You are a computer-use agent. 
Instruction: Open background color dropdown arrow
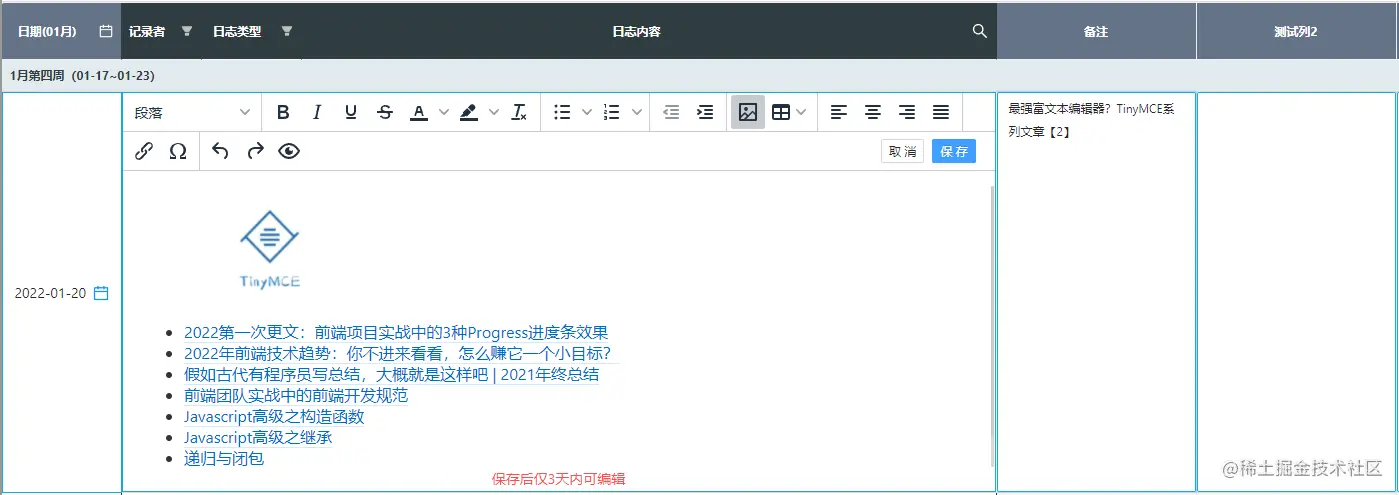[494, 112]
